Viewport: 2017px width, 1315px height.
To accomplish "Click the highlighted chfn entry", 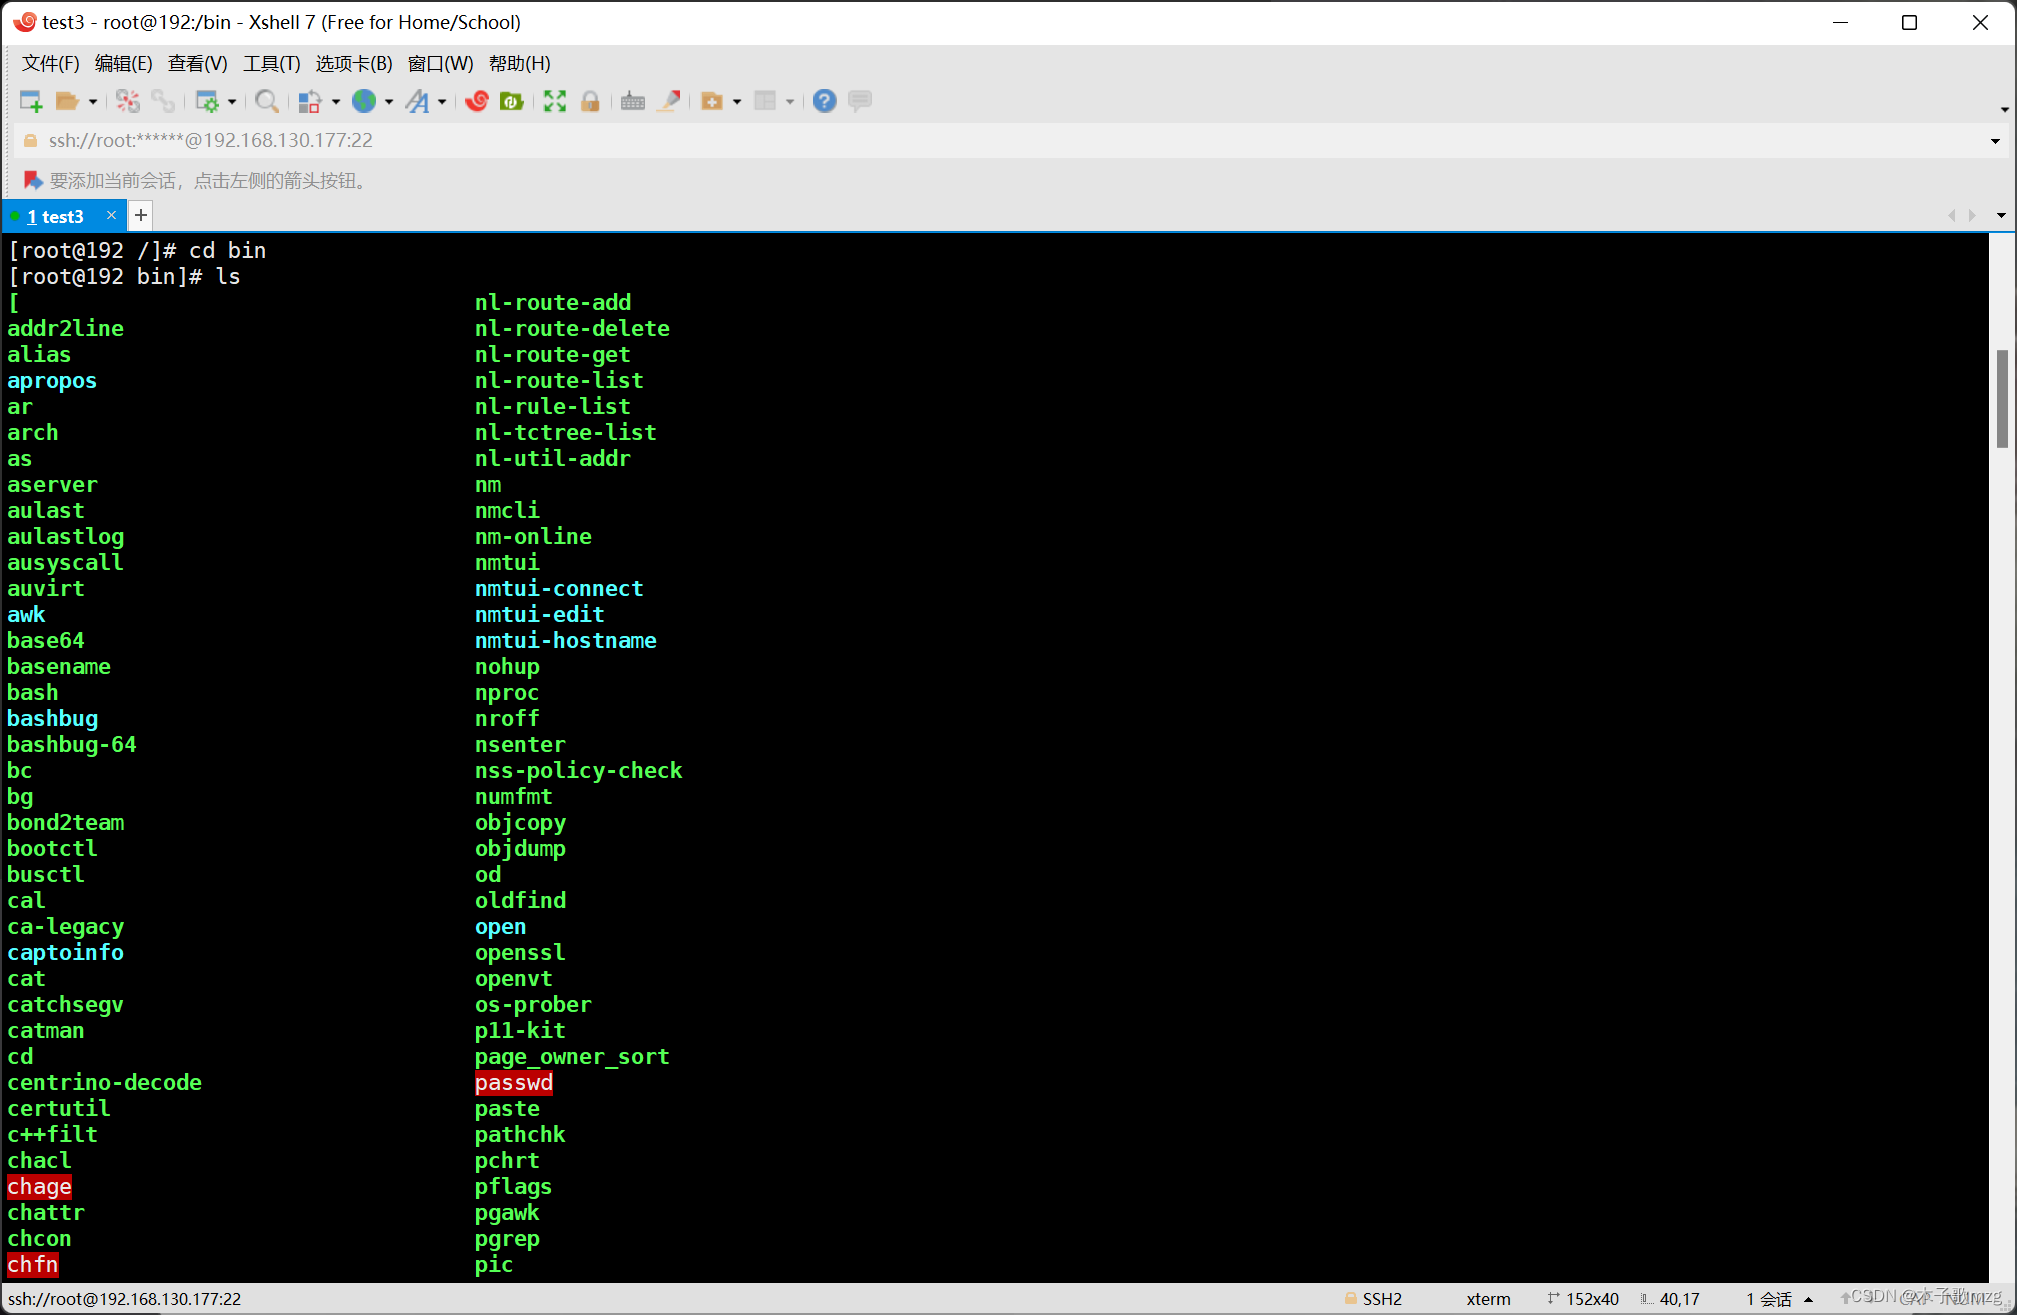I will tap(33, 1264).
